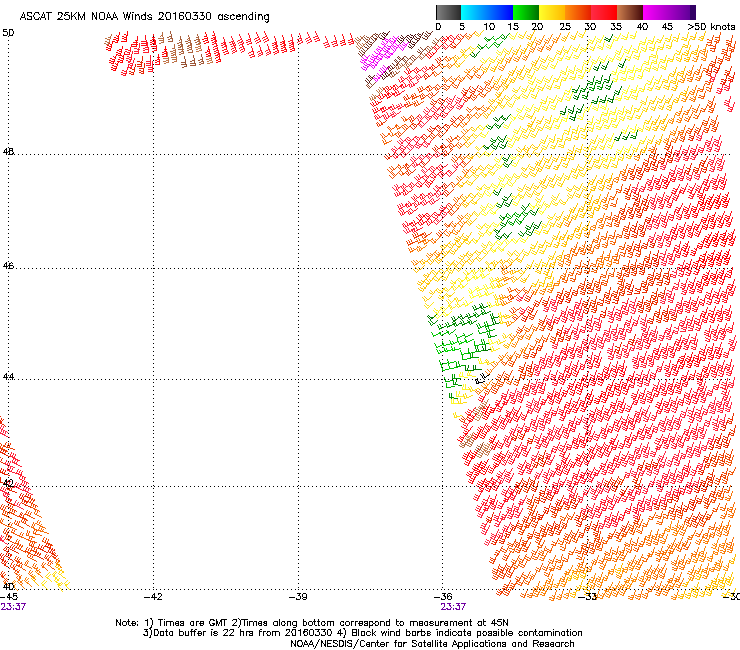This screenshot has width=740, height=650.
Task: Click the map title 'ASCAT 25KM NOAA Winds 20160330 ascending'
Action: click(x=144, y=17)
